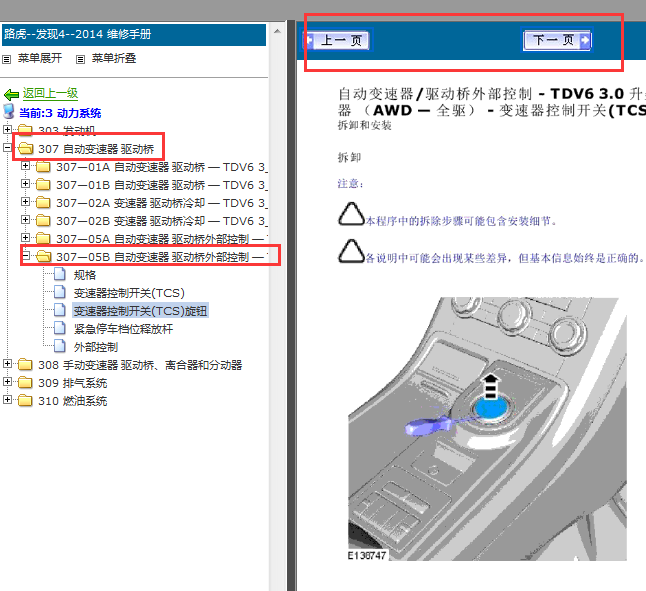Screen dimensions: 646x591
Task: Click the 307—02A folder icon
Action: [x=43, y=203]
